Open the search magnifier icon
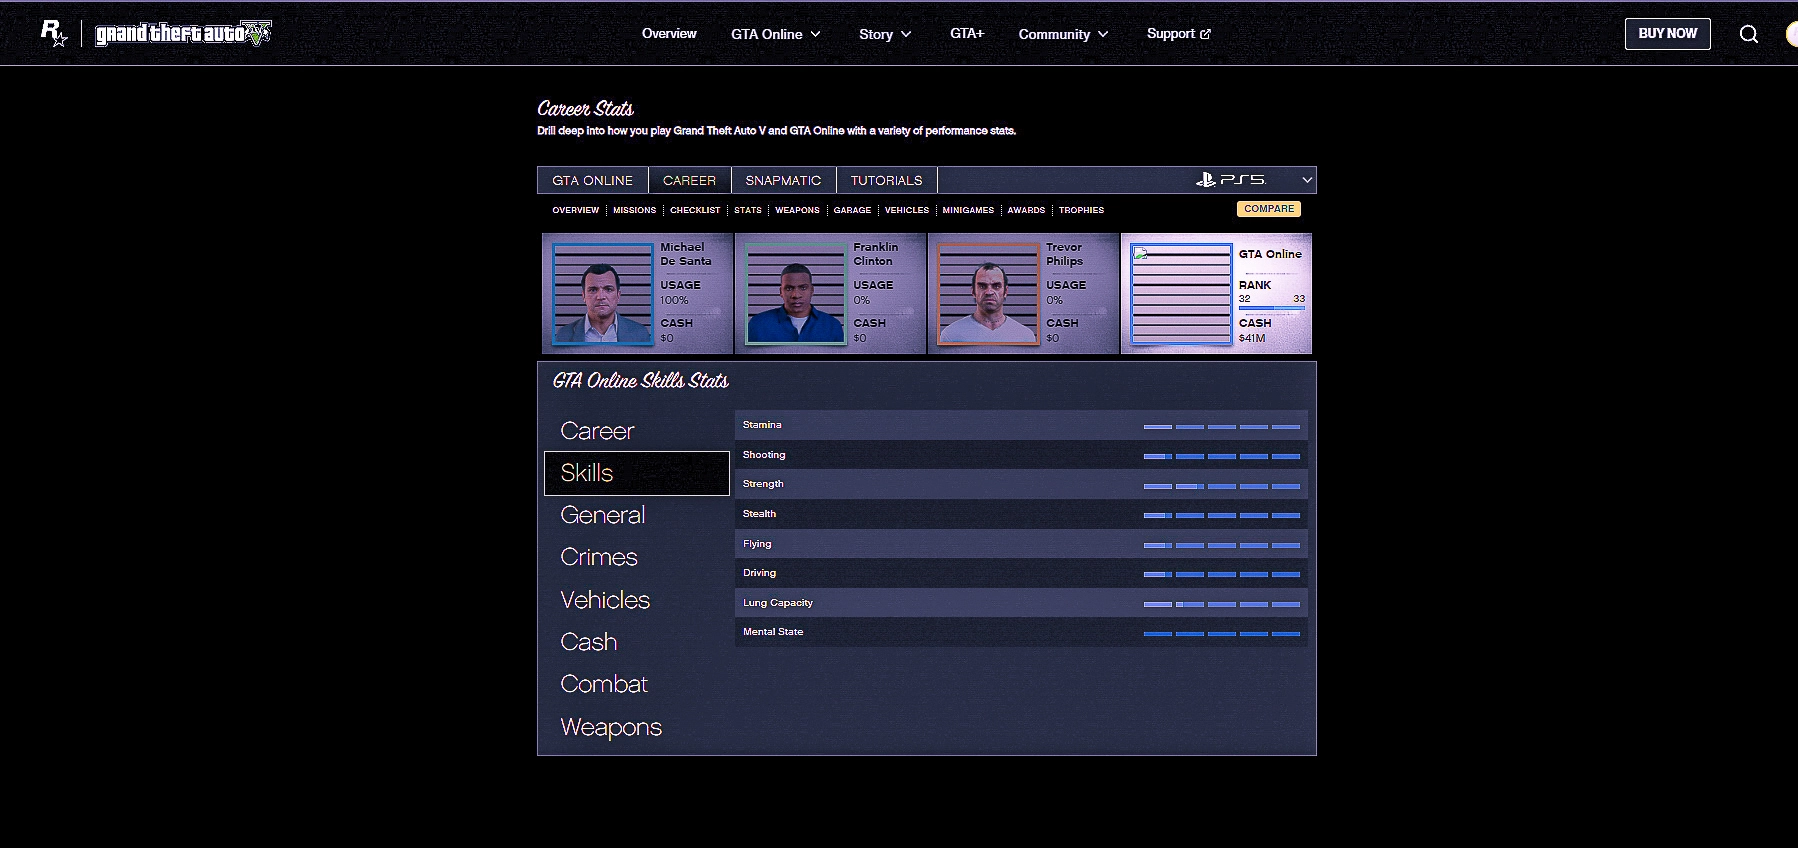Screen dimensions: 1798x848 [1748, 34]
